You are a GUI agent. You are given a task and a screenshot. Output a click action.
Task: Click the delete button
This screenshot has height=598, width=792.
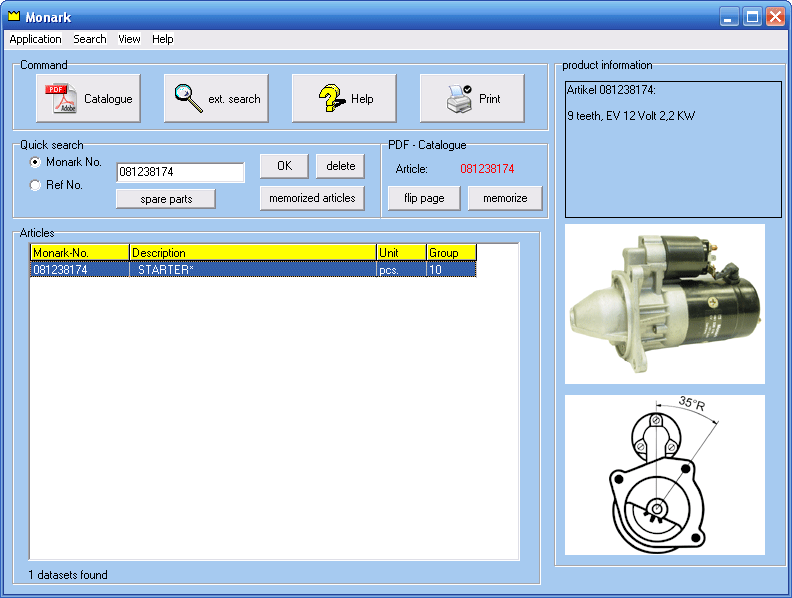[340, 166]
